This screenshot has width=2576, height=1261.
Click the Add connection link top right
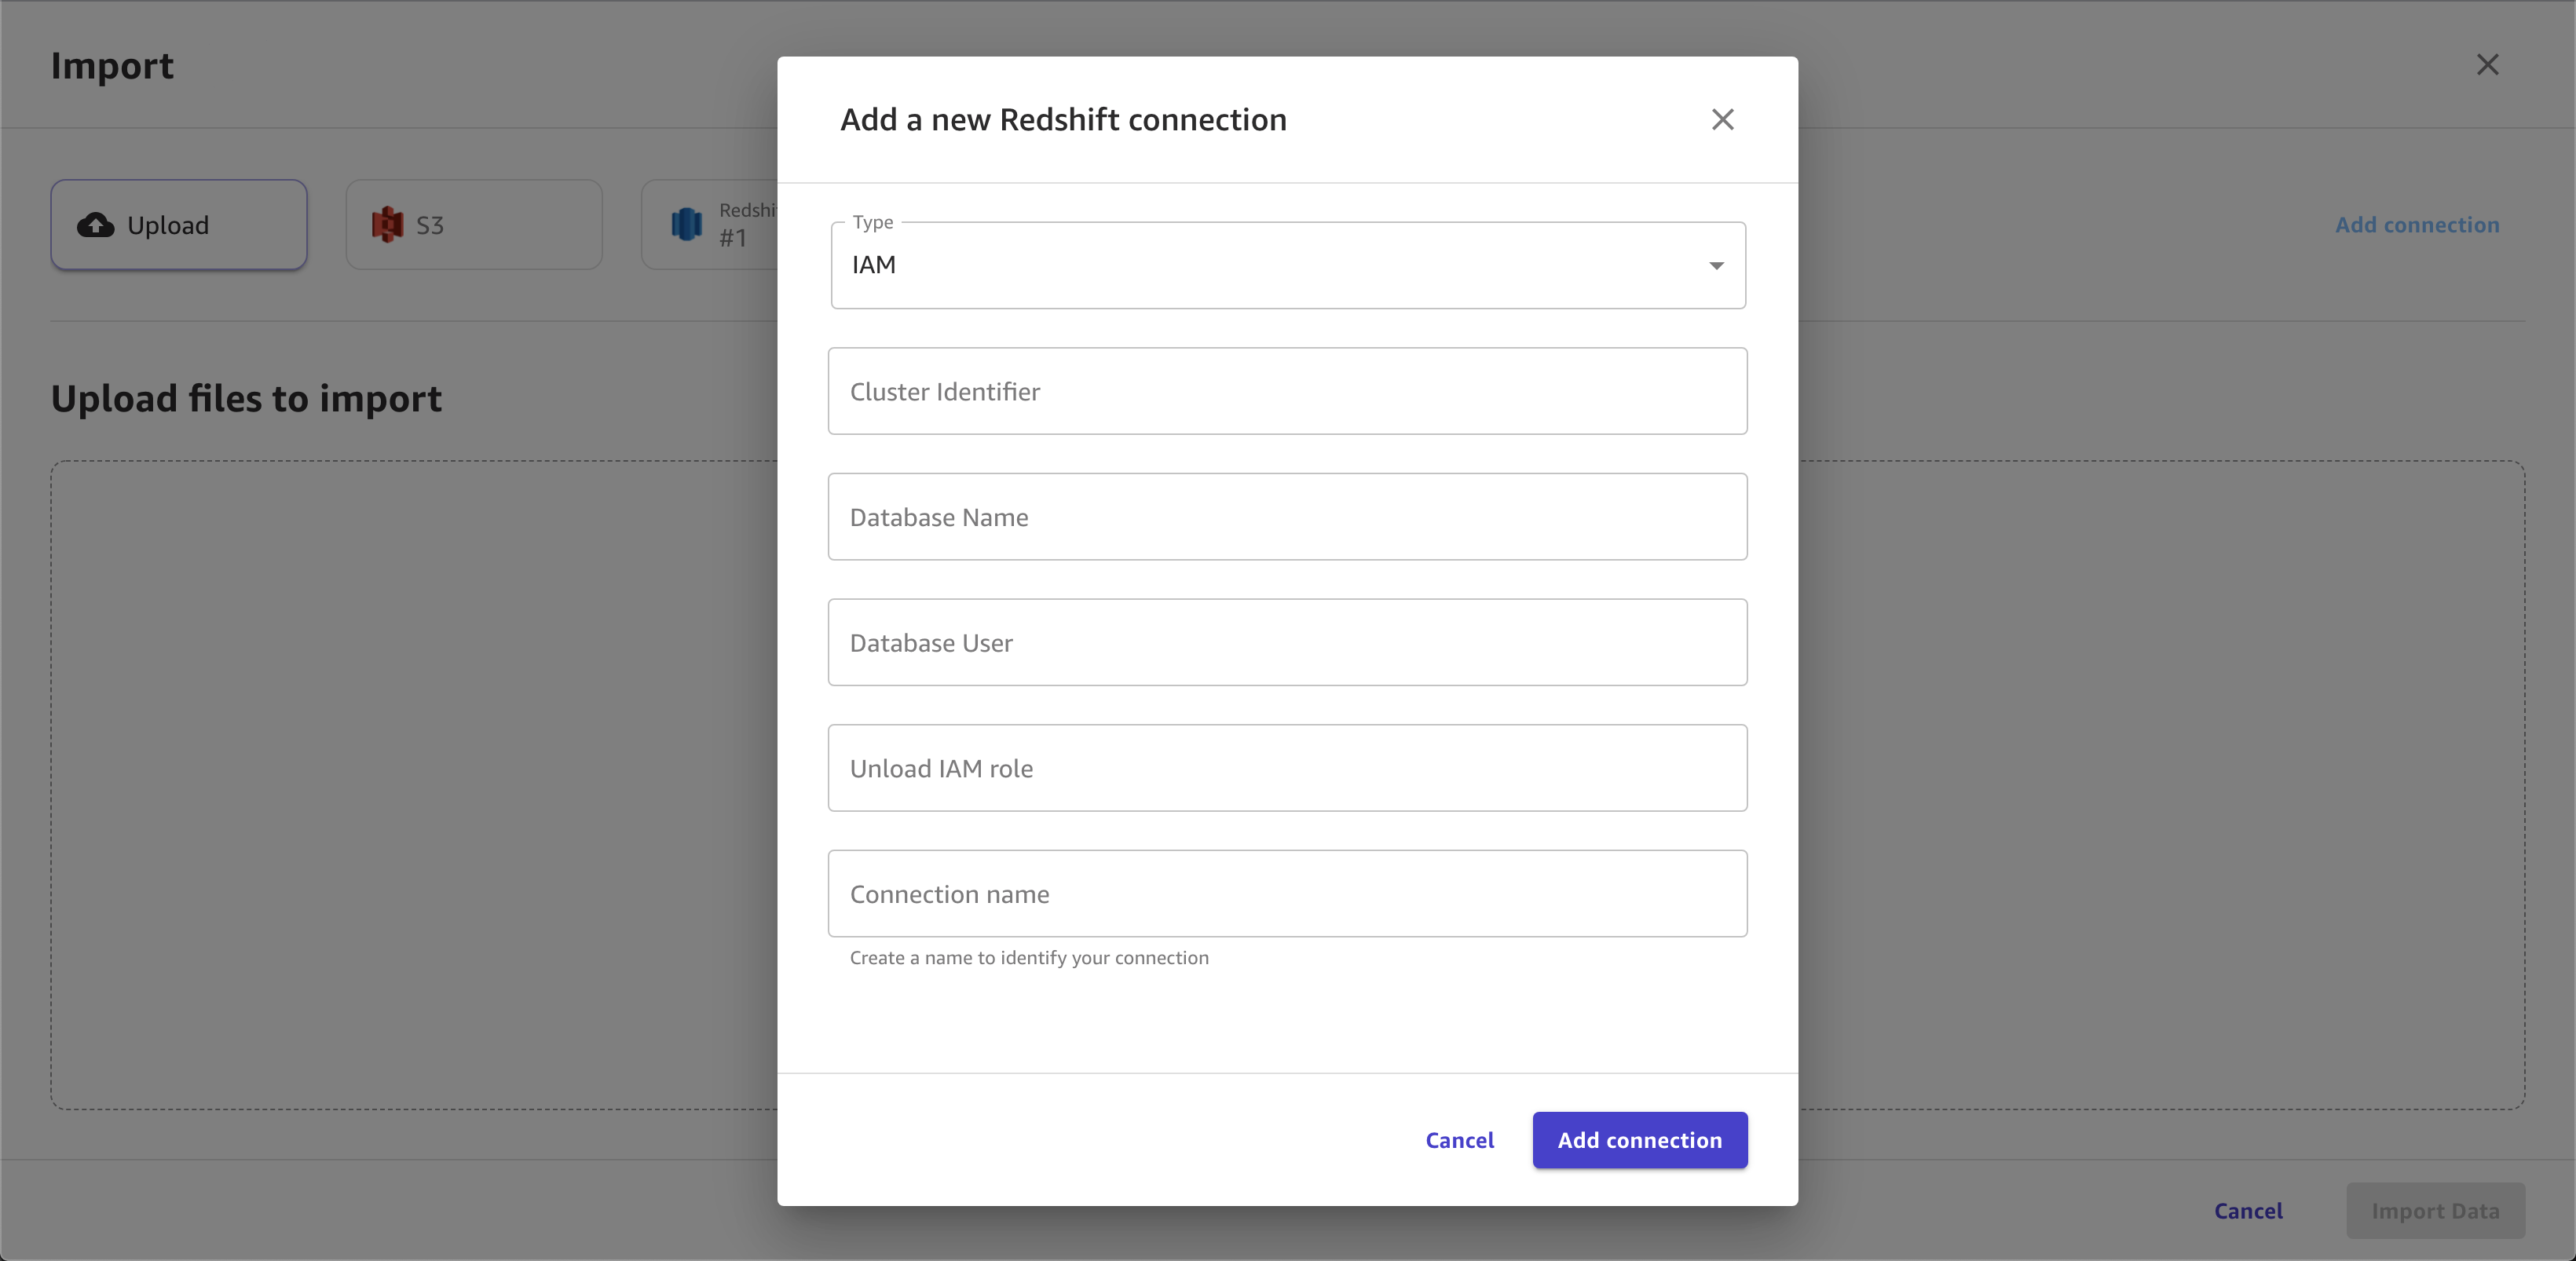pyautogui.click(x=2418, y=225)
